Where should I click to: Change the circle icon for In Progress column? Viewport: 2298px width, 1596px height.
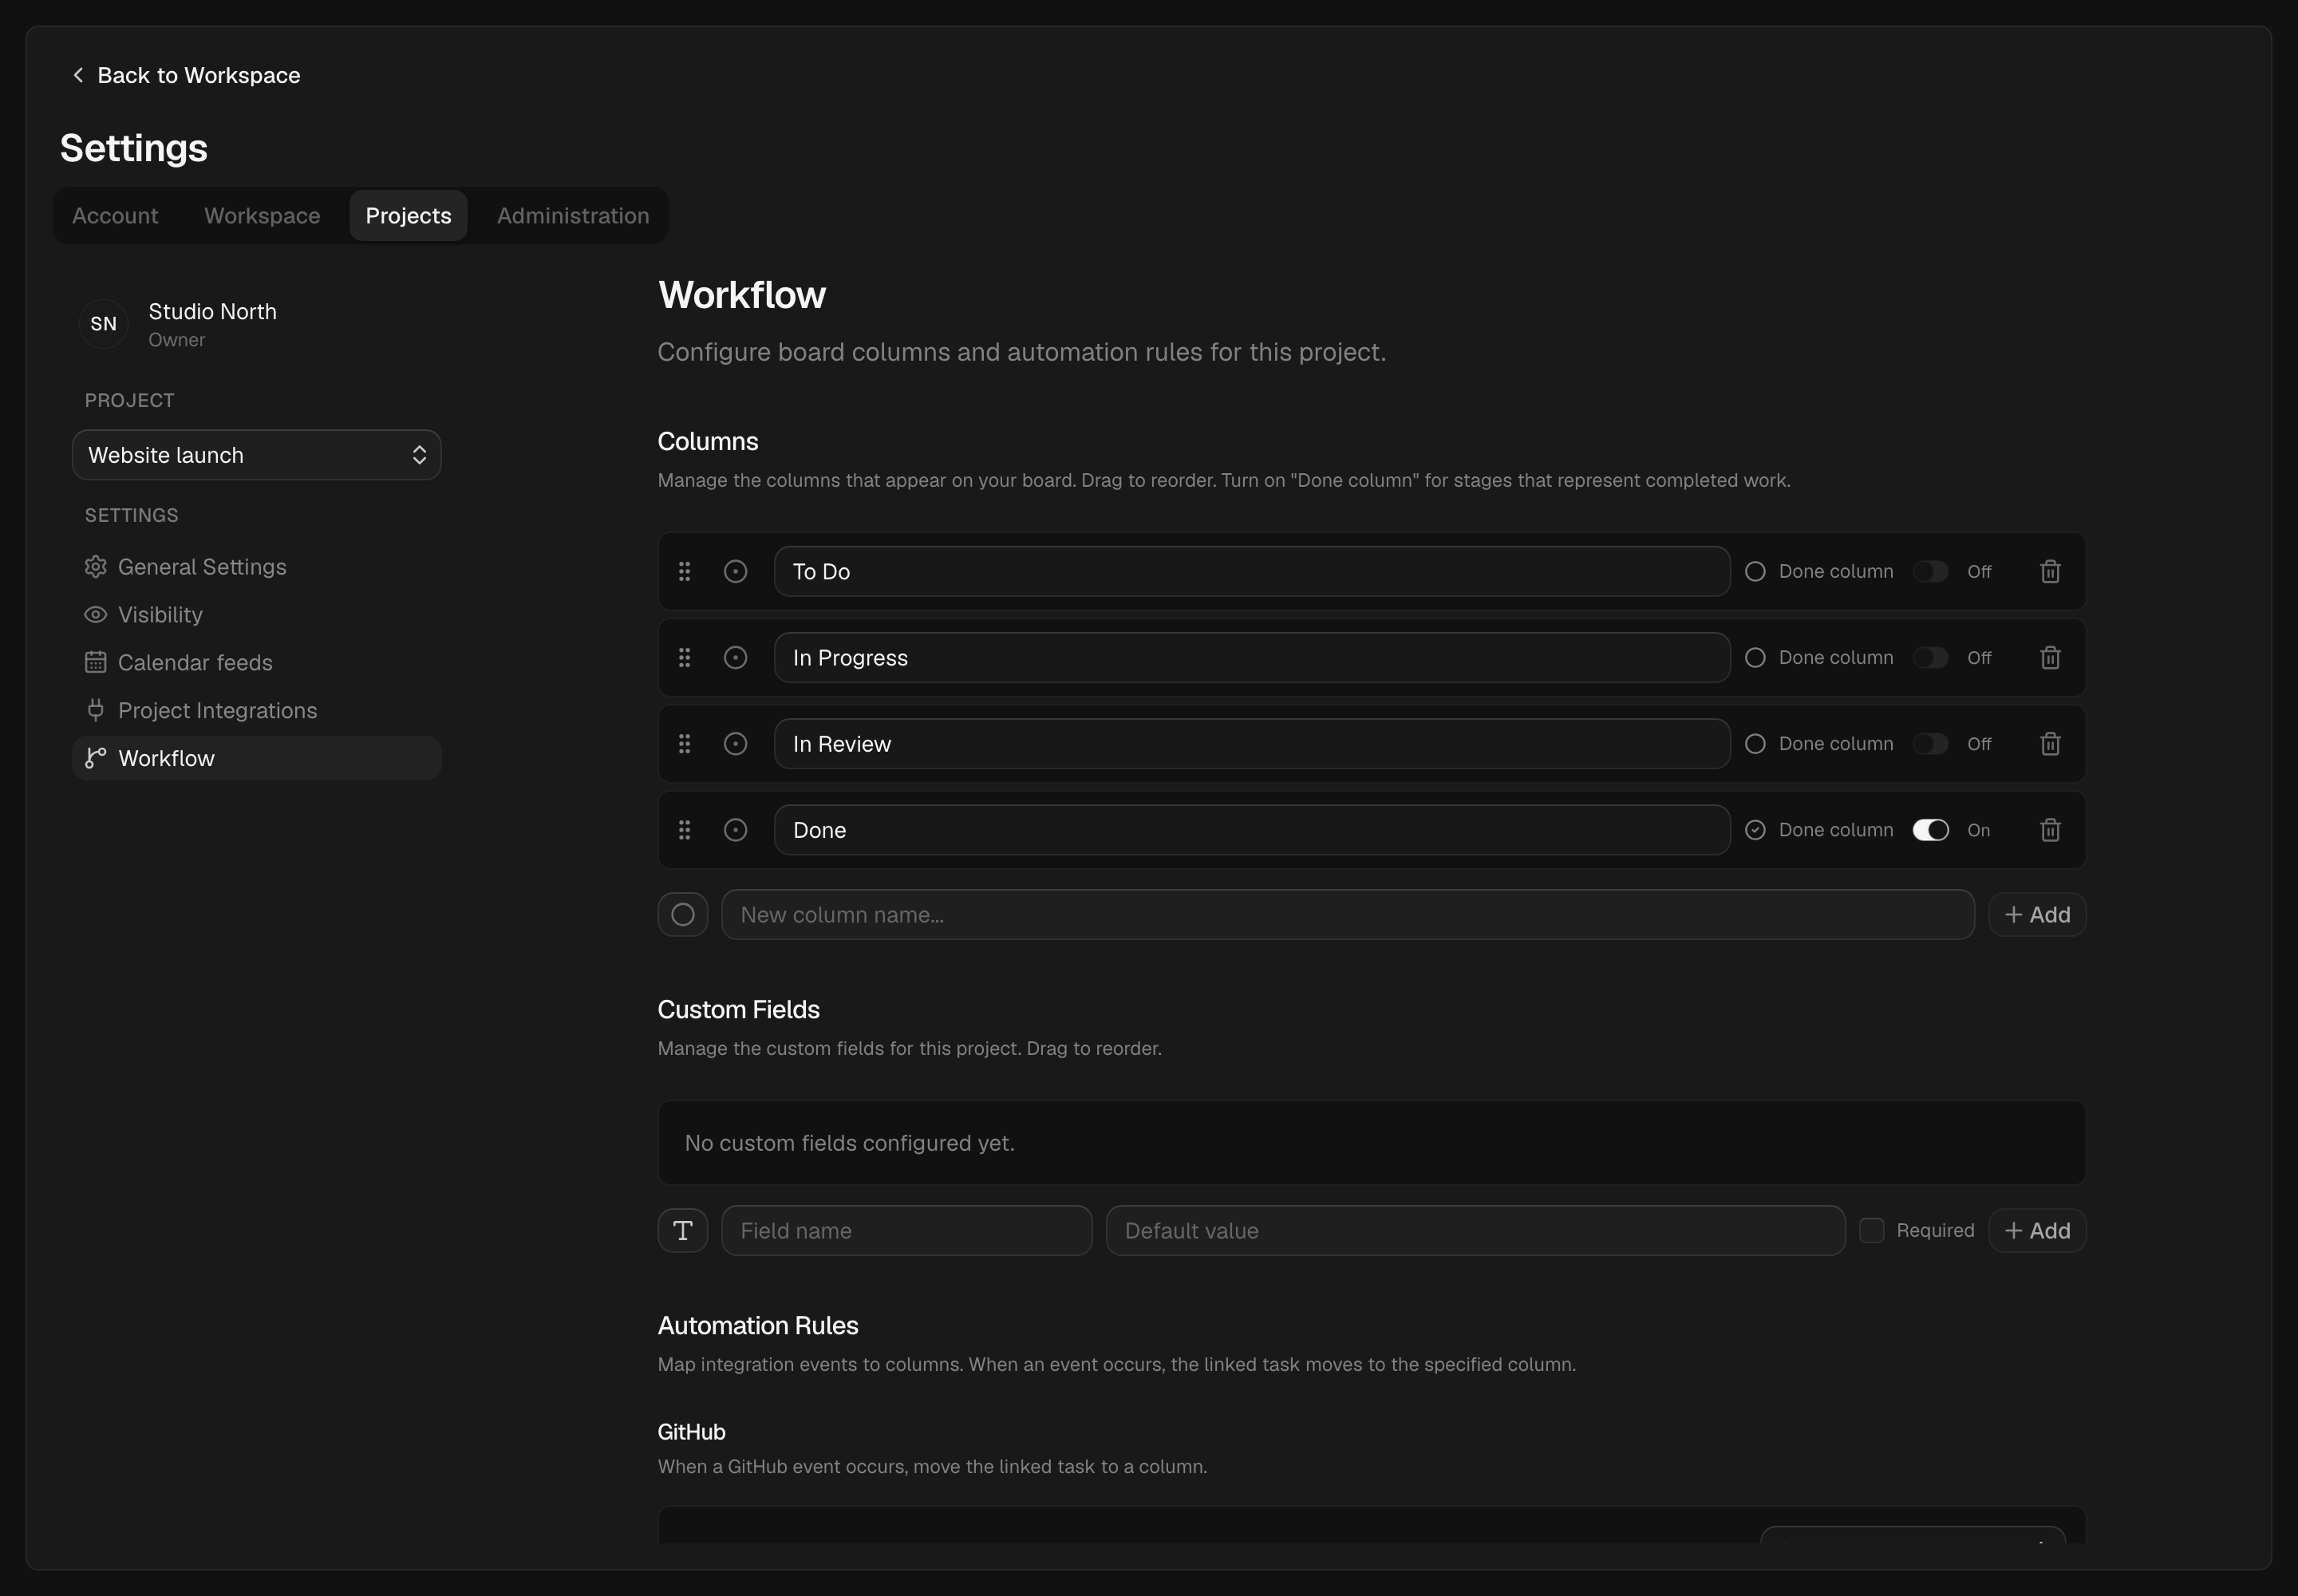click(735, 657)
